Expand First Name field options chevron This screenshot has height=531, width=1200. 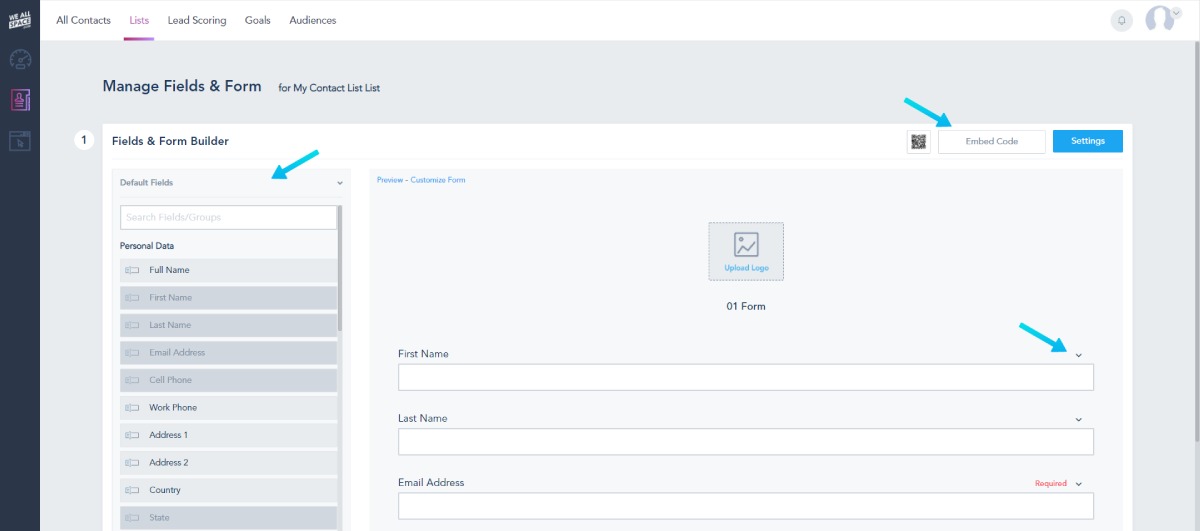(1078, 355)
